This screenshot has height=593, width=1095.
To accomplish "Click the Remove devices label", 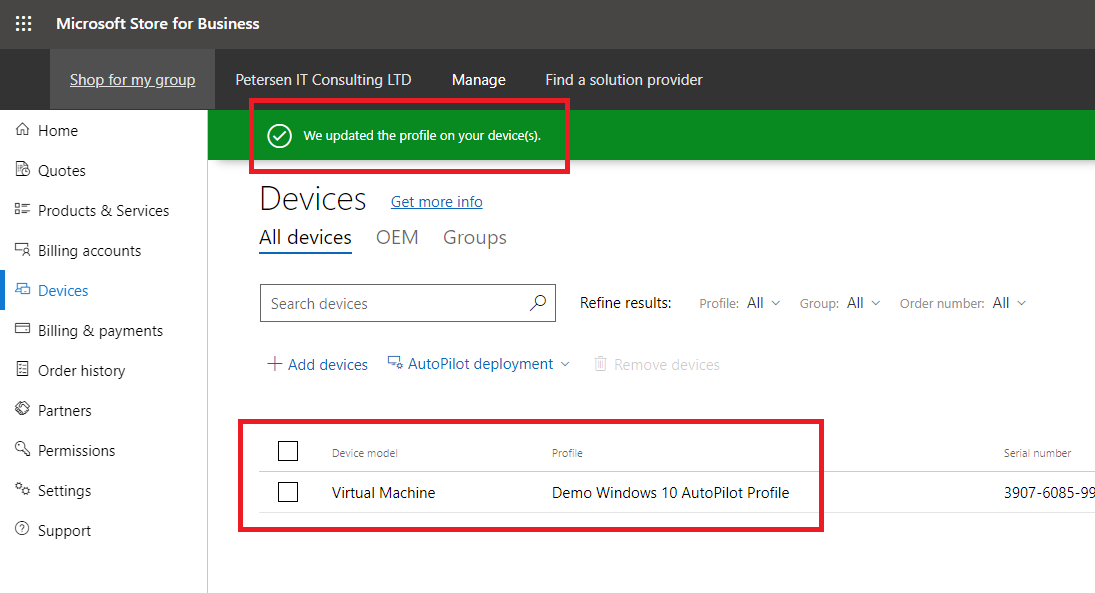I will (666, 365).
